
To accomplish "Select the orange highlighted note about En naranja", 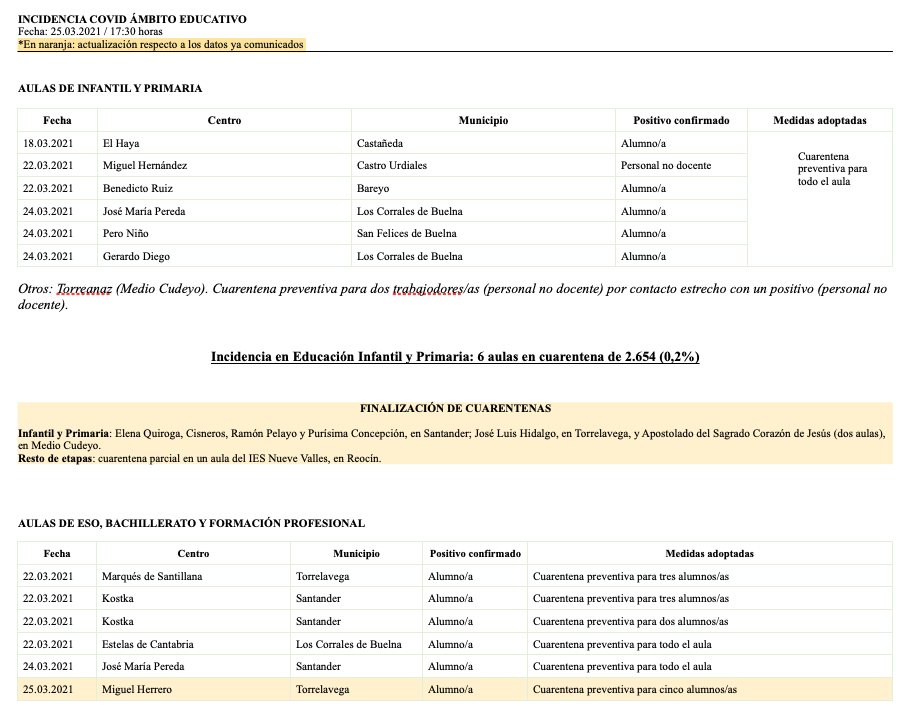I will click(x=161, y=44).
